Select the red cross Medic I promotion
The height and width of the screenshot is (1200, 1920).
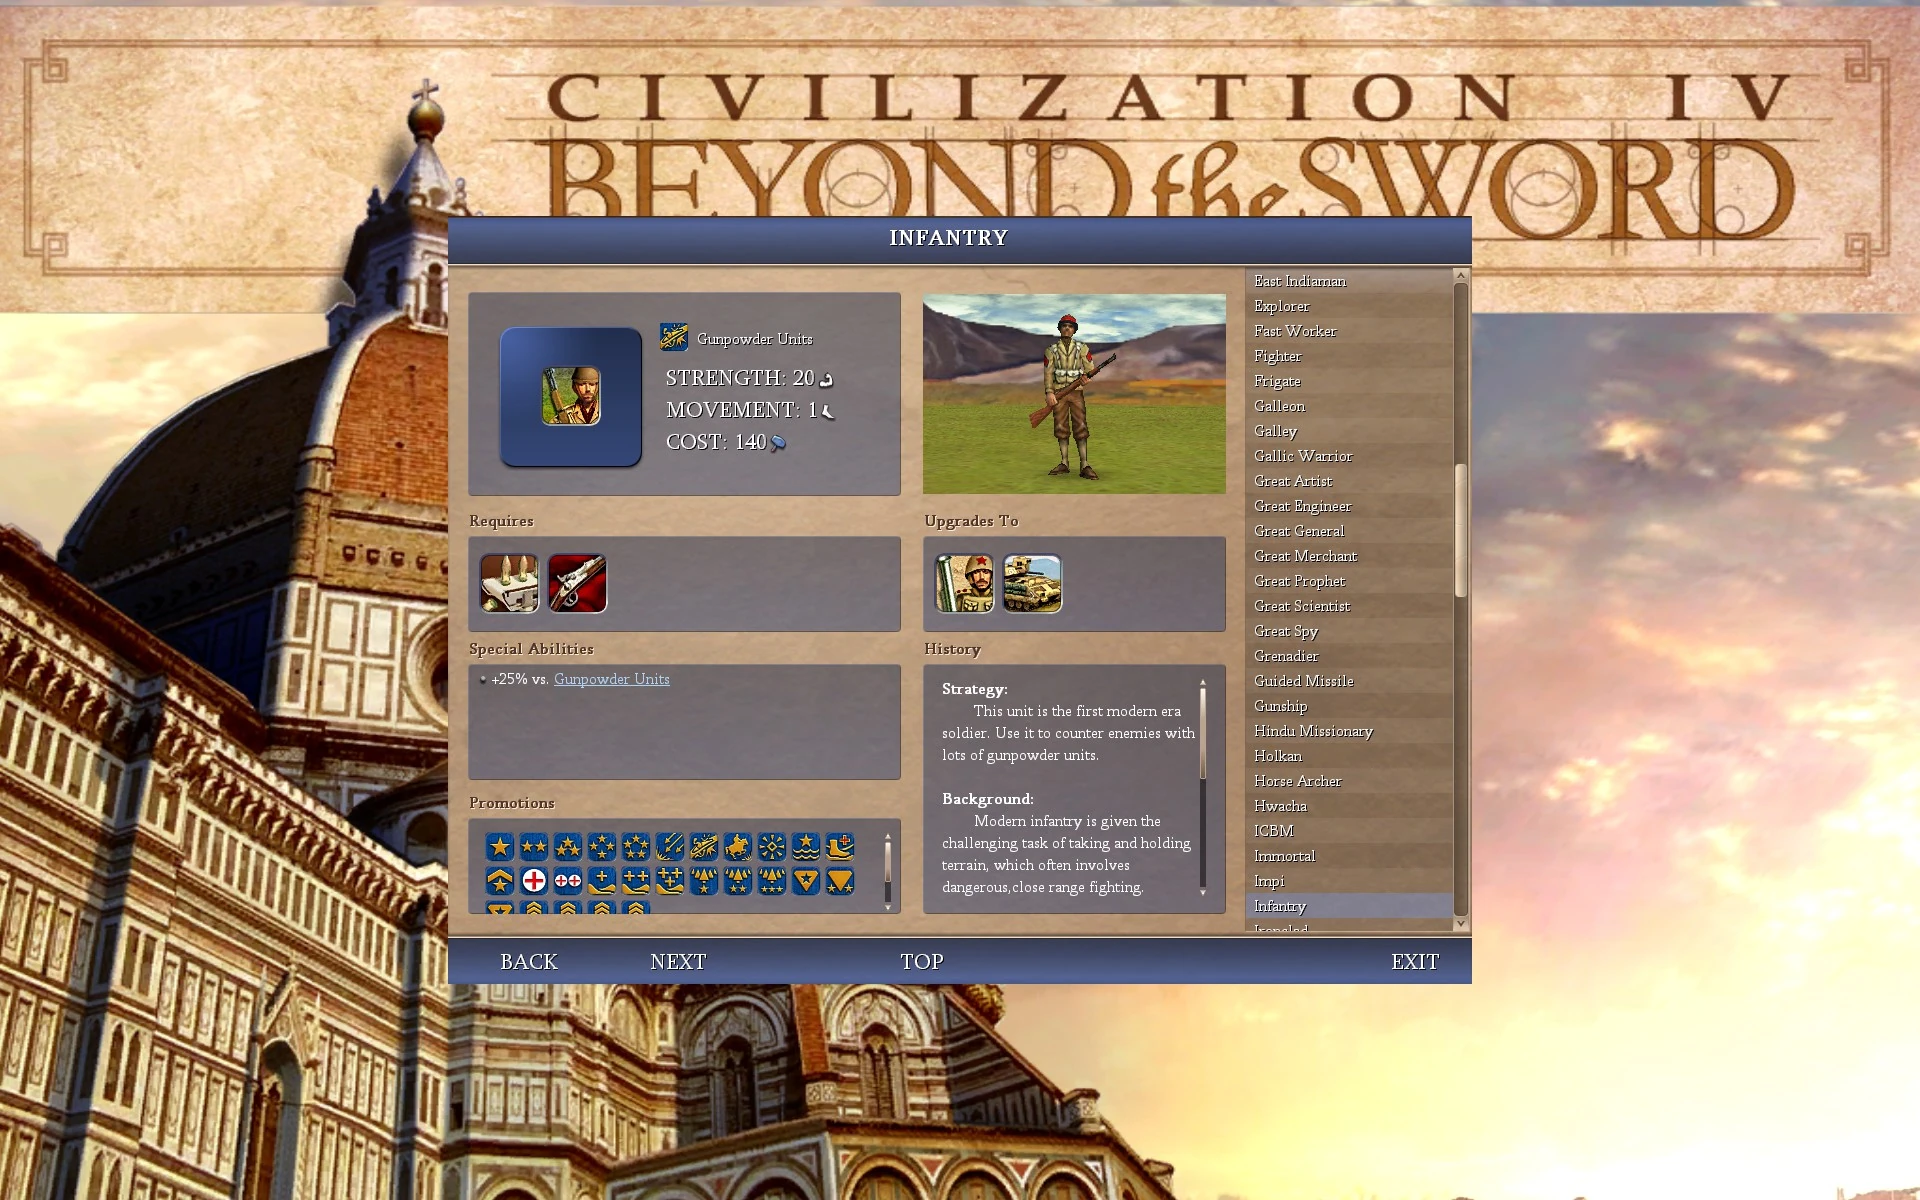[x=534, y=881]
